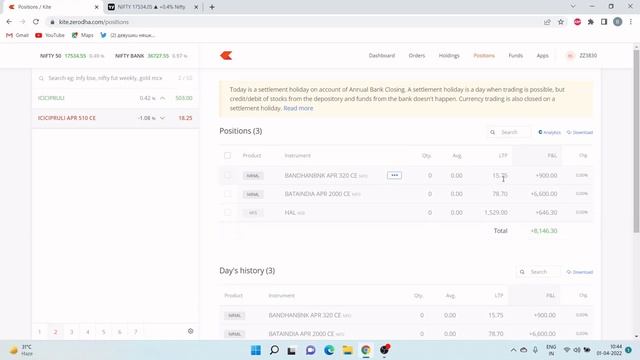Open Windows Start menu

(x=256, y=350)
